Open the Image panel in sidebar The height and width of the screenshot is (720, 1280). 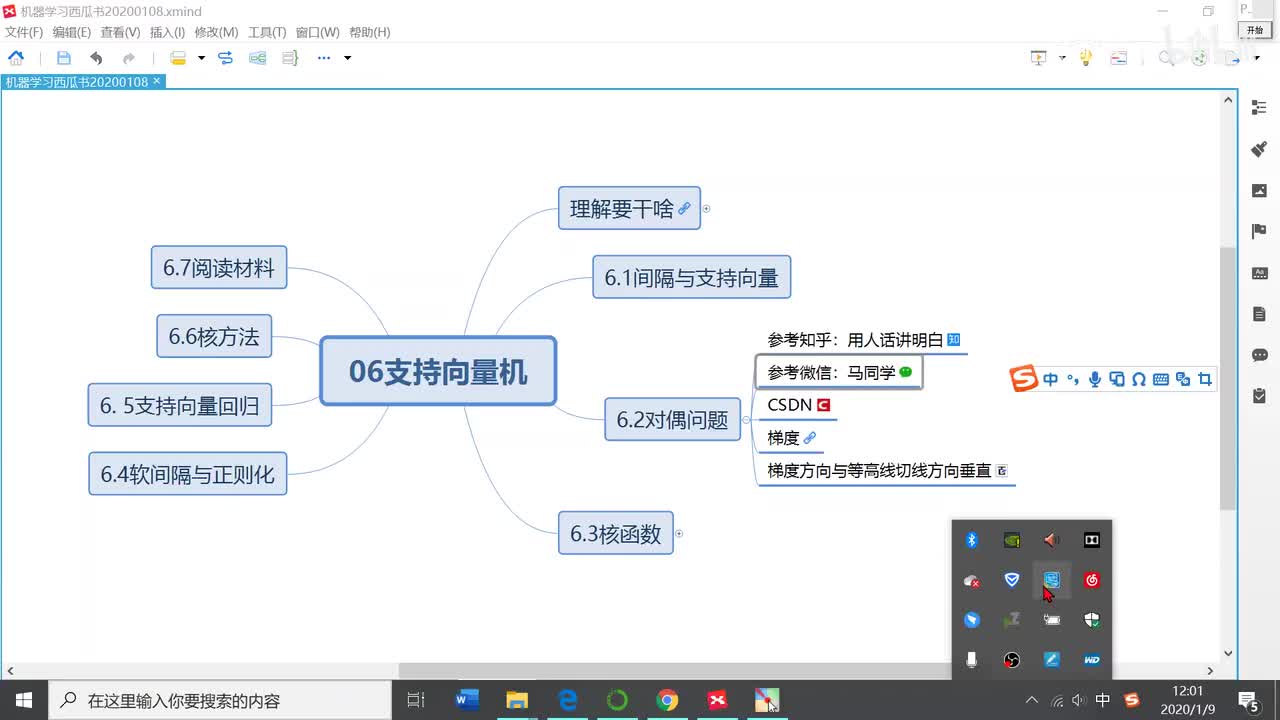(x=1259, y=190)
